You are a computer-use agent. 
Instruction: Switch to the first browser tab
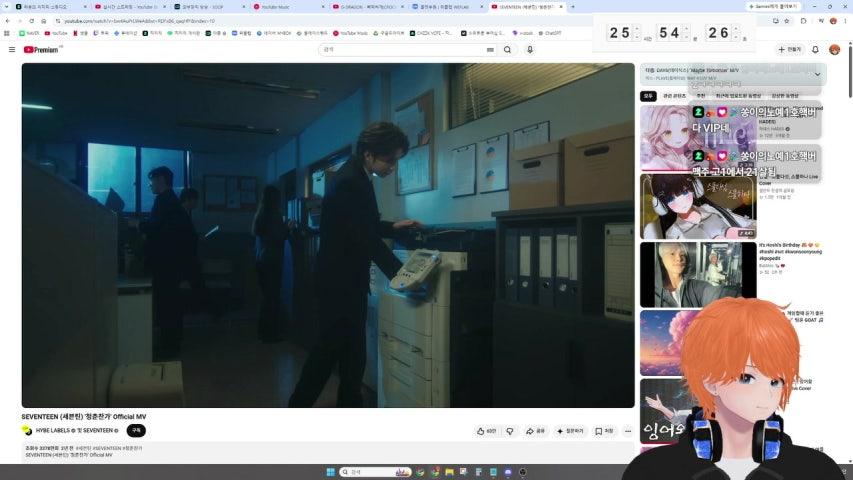point(49,7)
